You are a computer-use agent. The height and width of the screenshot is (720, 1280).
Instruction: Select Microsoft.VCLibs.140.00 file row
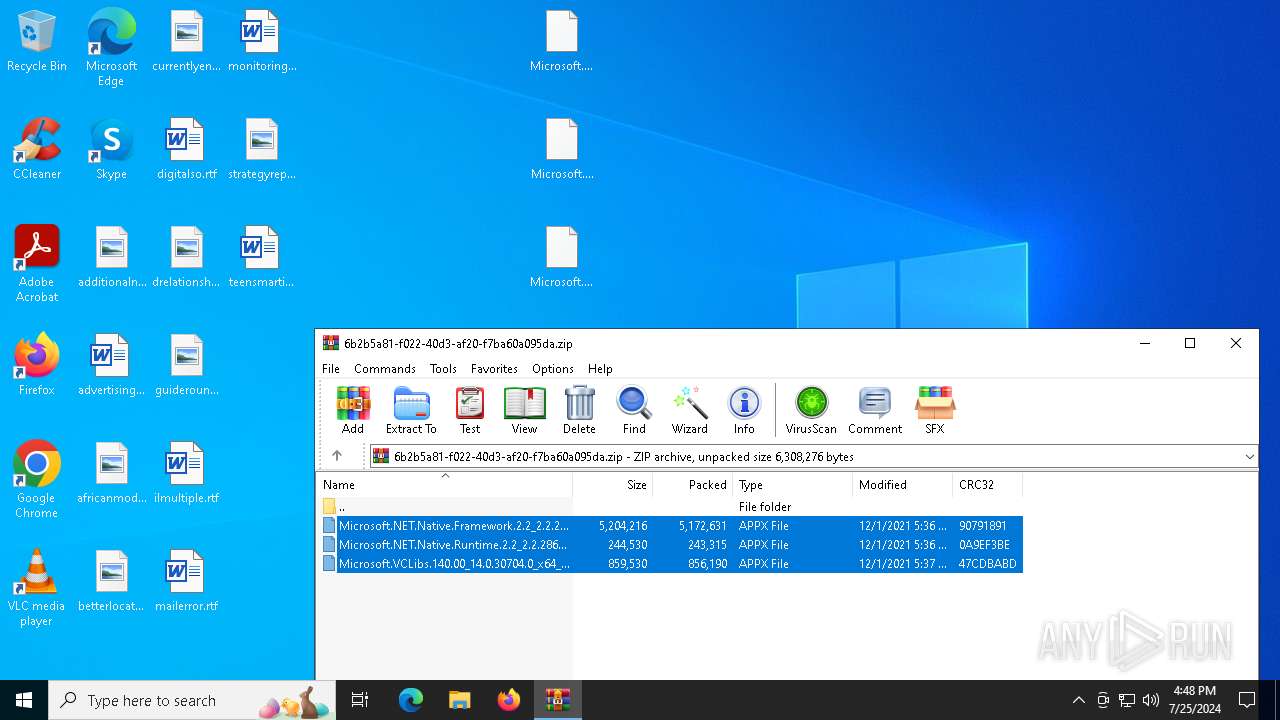click(x=670, y=564)
